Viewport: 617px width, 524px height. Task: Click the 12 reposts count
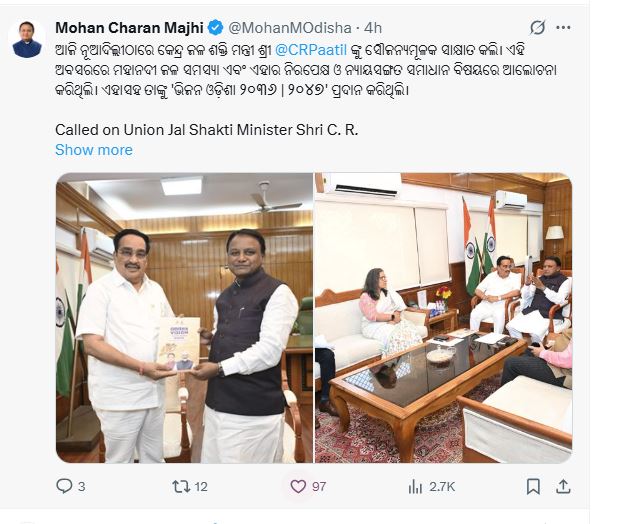(x=201, y=487)
